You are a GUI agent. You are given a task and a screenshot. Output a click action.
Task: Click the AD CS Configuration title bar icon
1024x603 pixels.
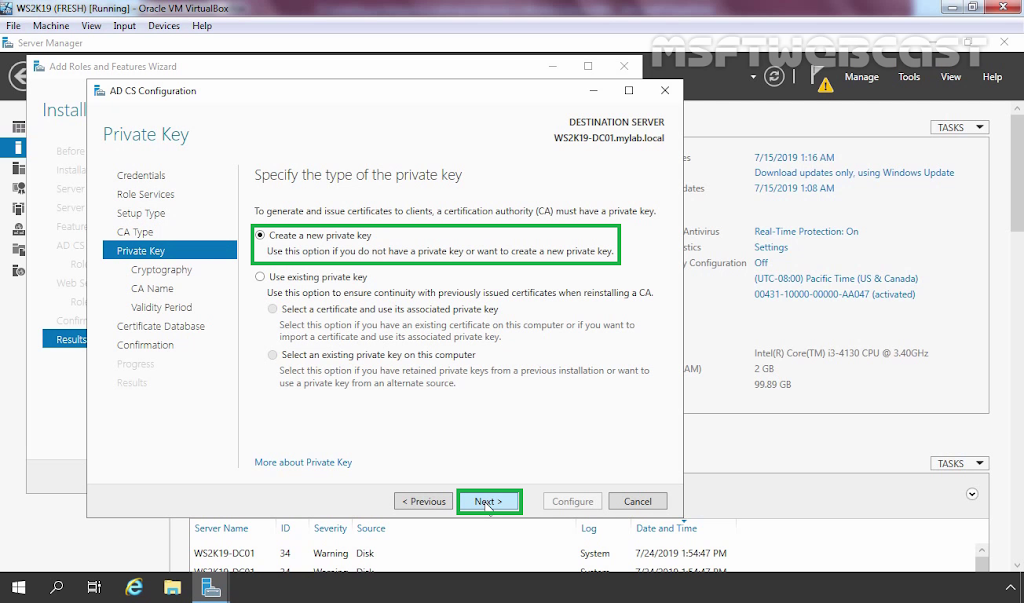99,91
